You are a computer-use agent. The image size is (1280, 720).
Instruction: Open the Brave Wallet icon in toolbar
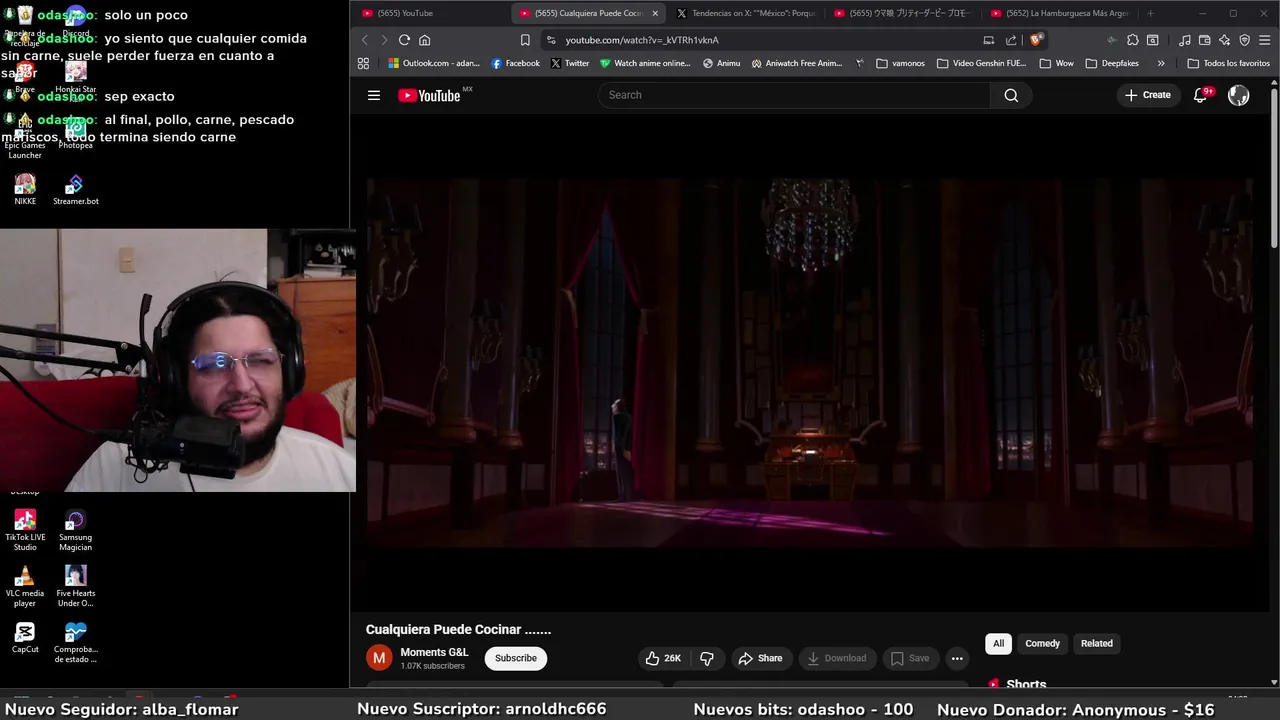(x=1205, y=40)
